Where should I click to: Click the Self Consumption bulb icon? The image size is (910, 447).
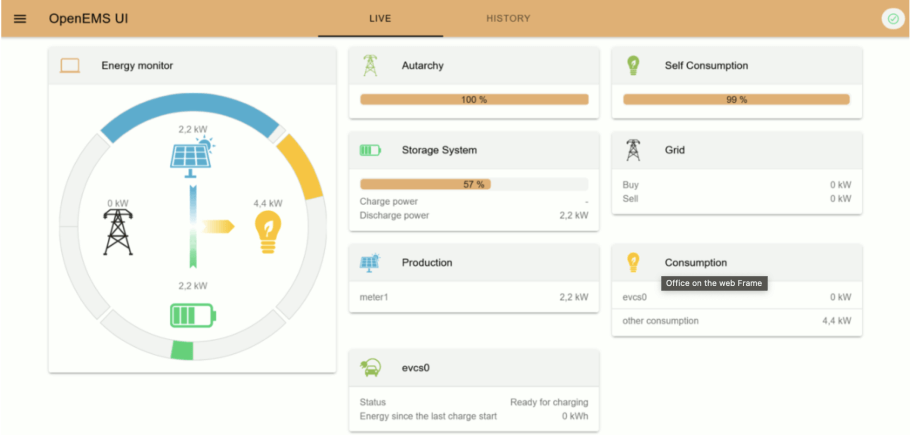633,65
